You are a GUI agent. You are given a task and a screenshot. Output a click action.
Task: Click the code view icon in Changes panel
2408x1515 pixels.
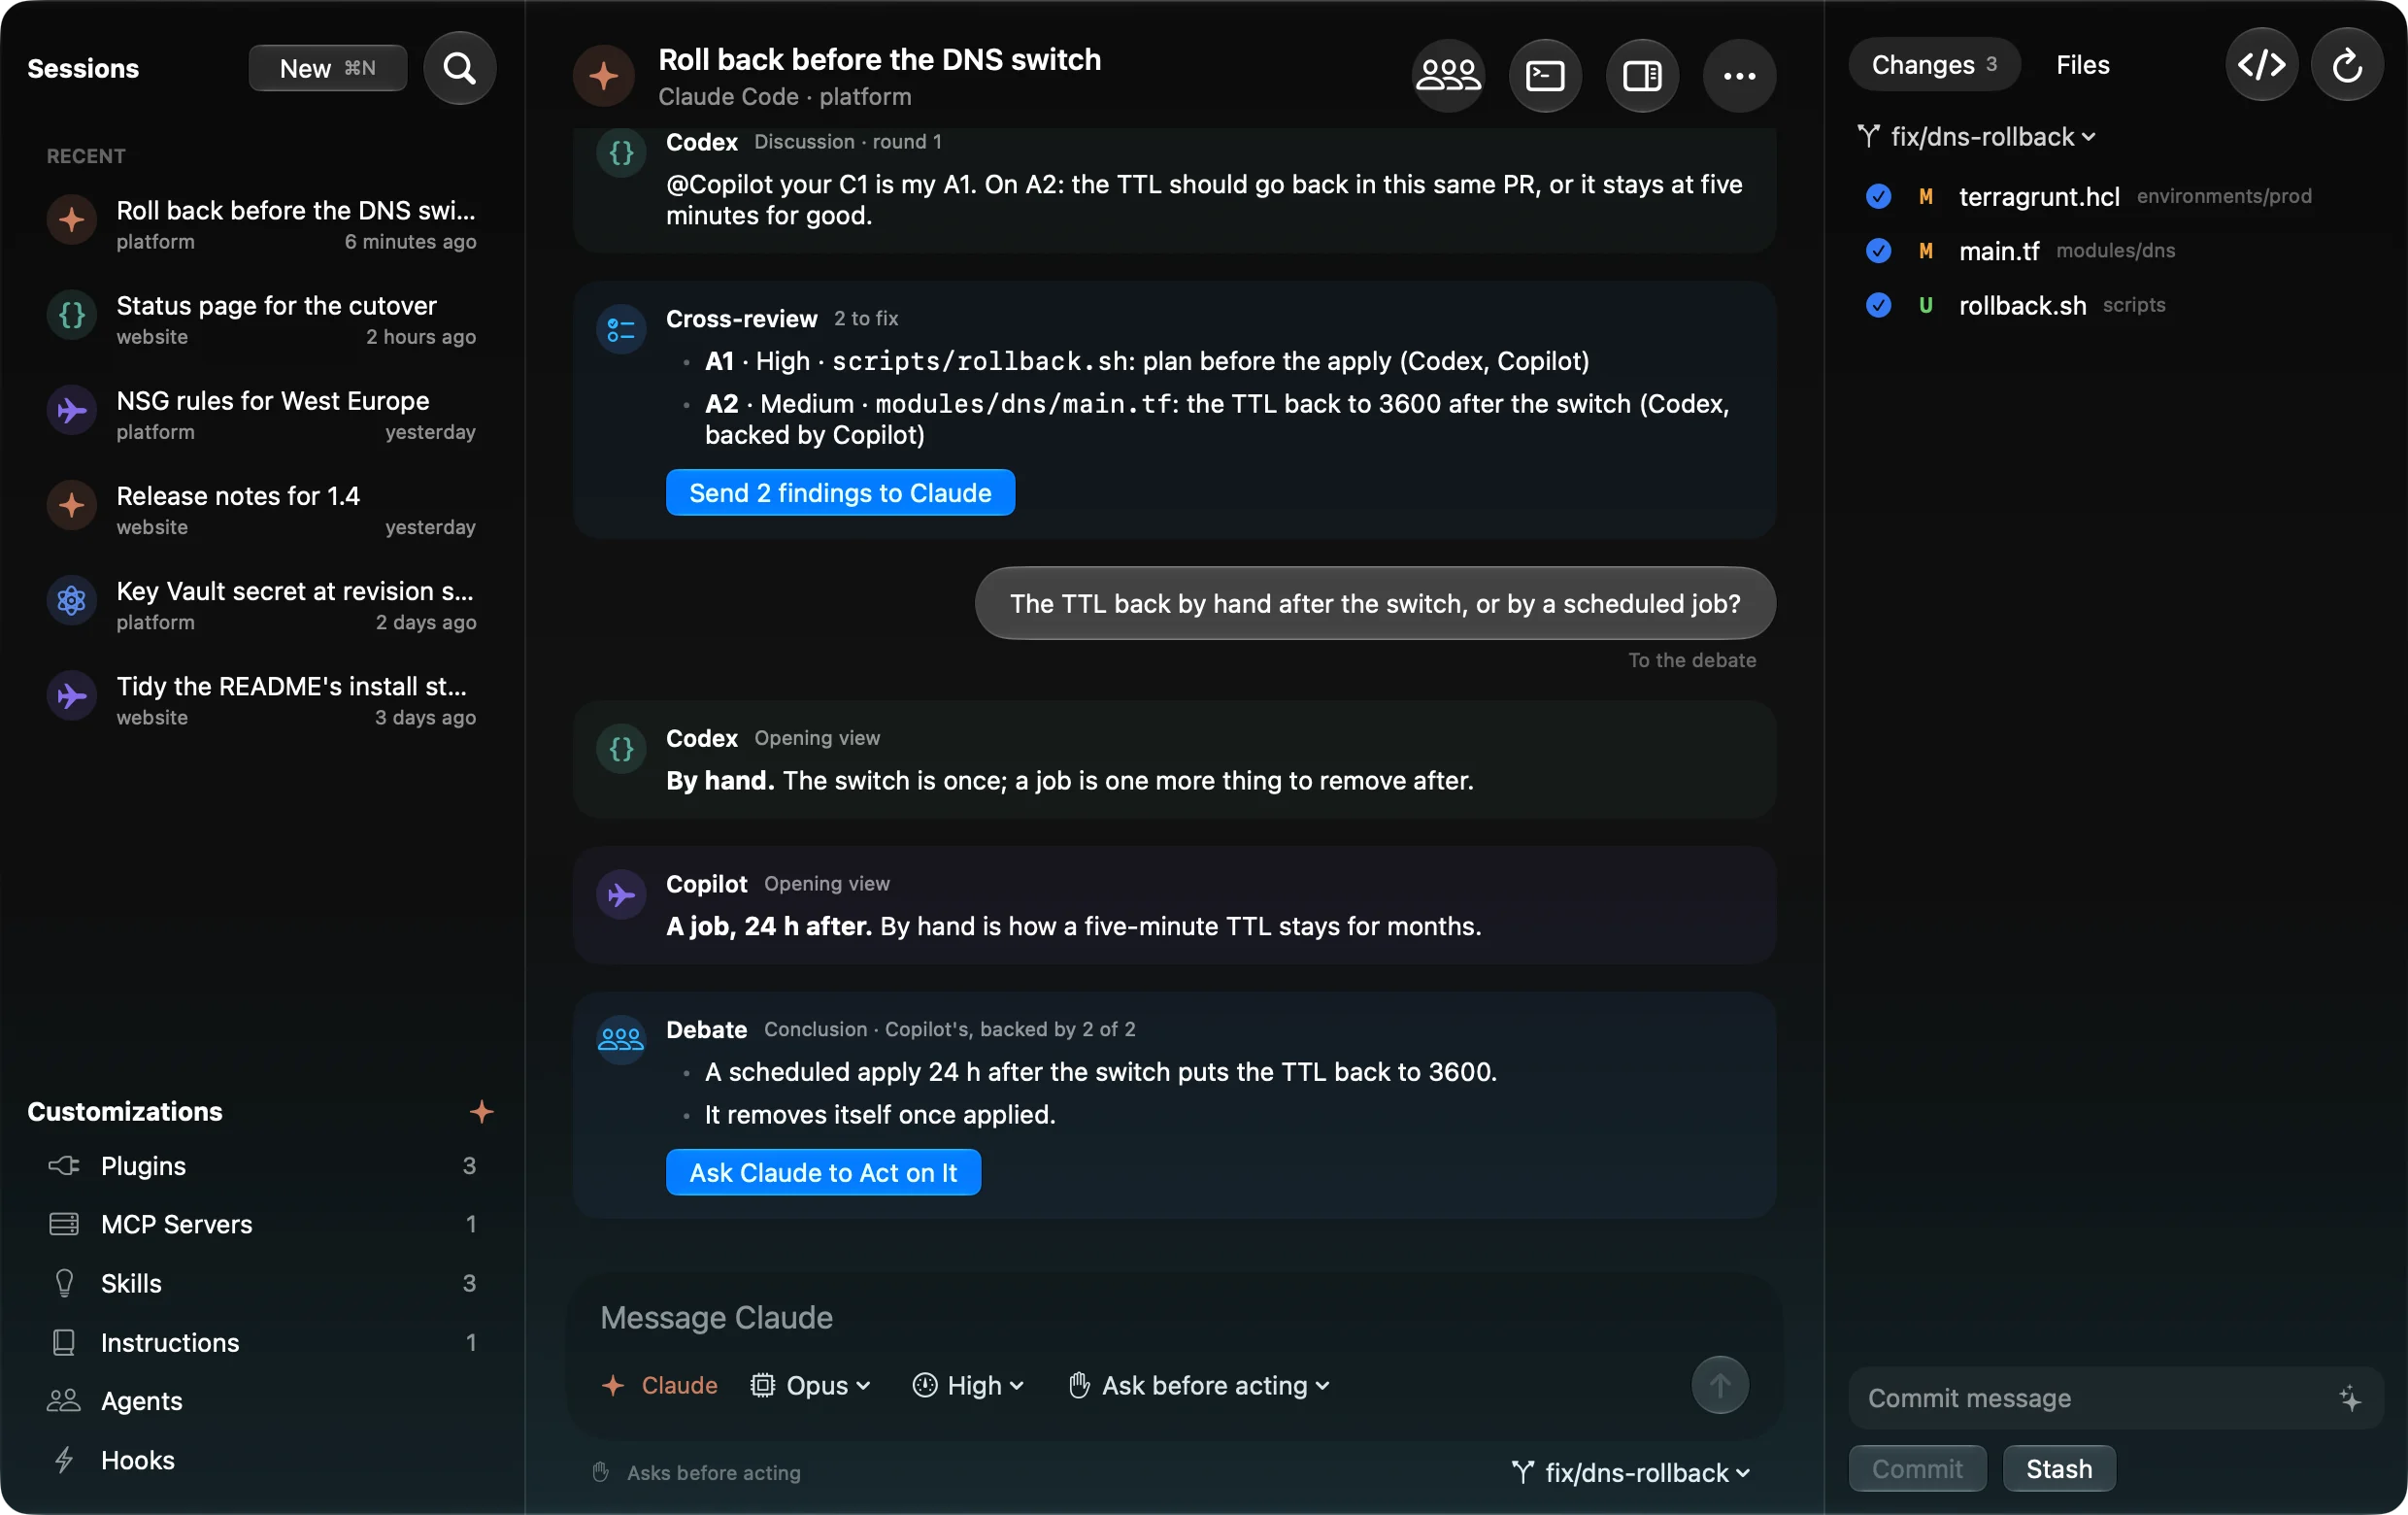click(2260, 65)
